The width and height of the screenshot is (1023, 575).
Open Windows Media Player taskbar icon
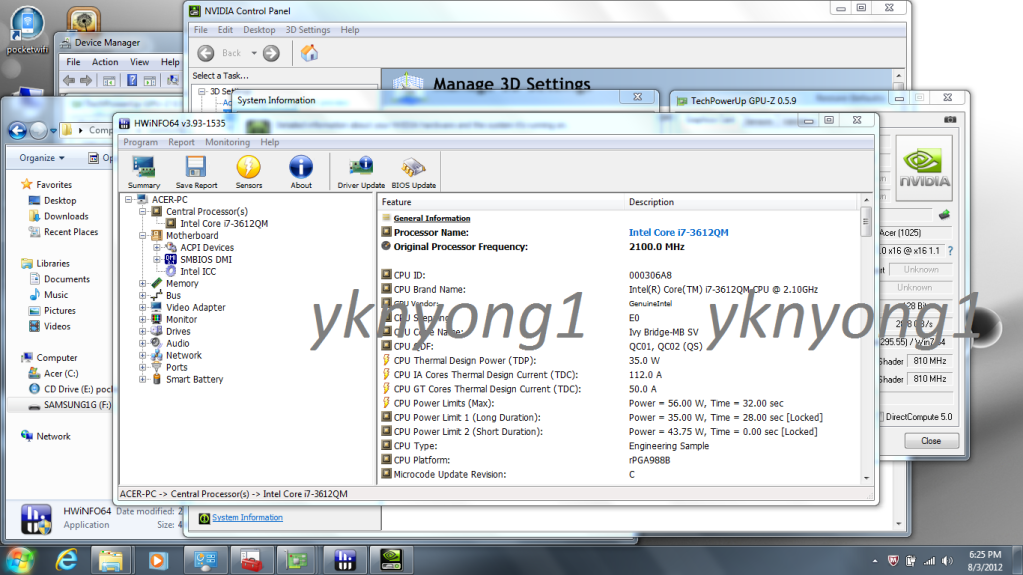pos(157,560)
